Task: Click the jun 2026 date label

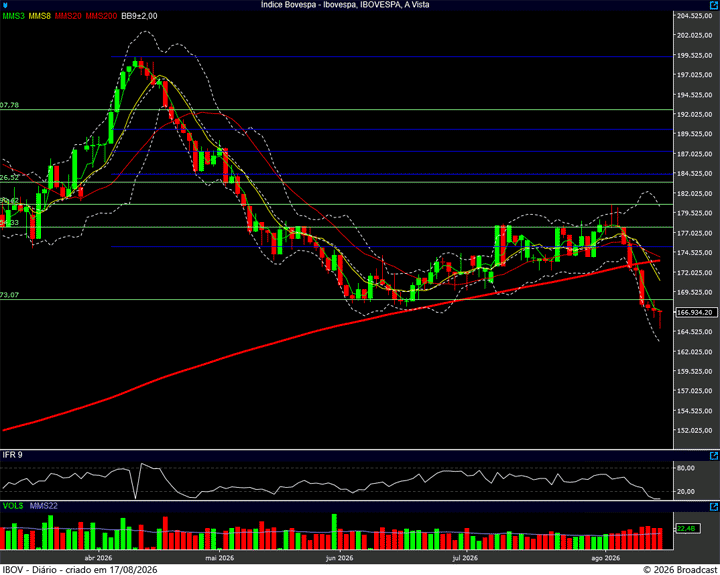Action: 339,558
